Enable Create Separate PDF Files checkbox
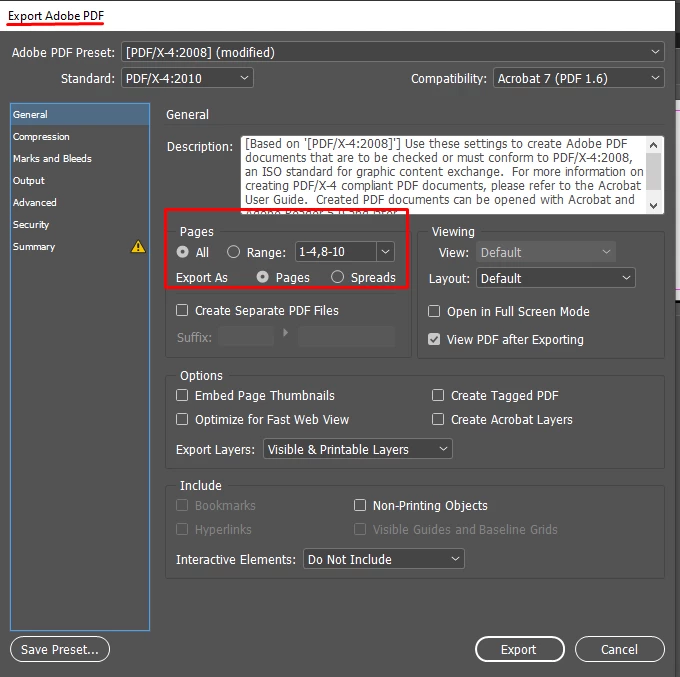680x677 pixels. click(x=182, y=311)
